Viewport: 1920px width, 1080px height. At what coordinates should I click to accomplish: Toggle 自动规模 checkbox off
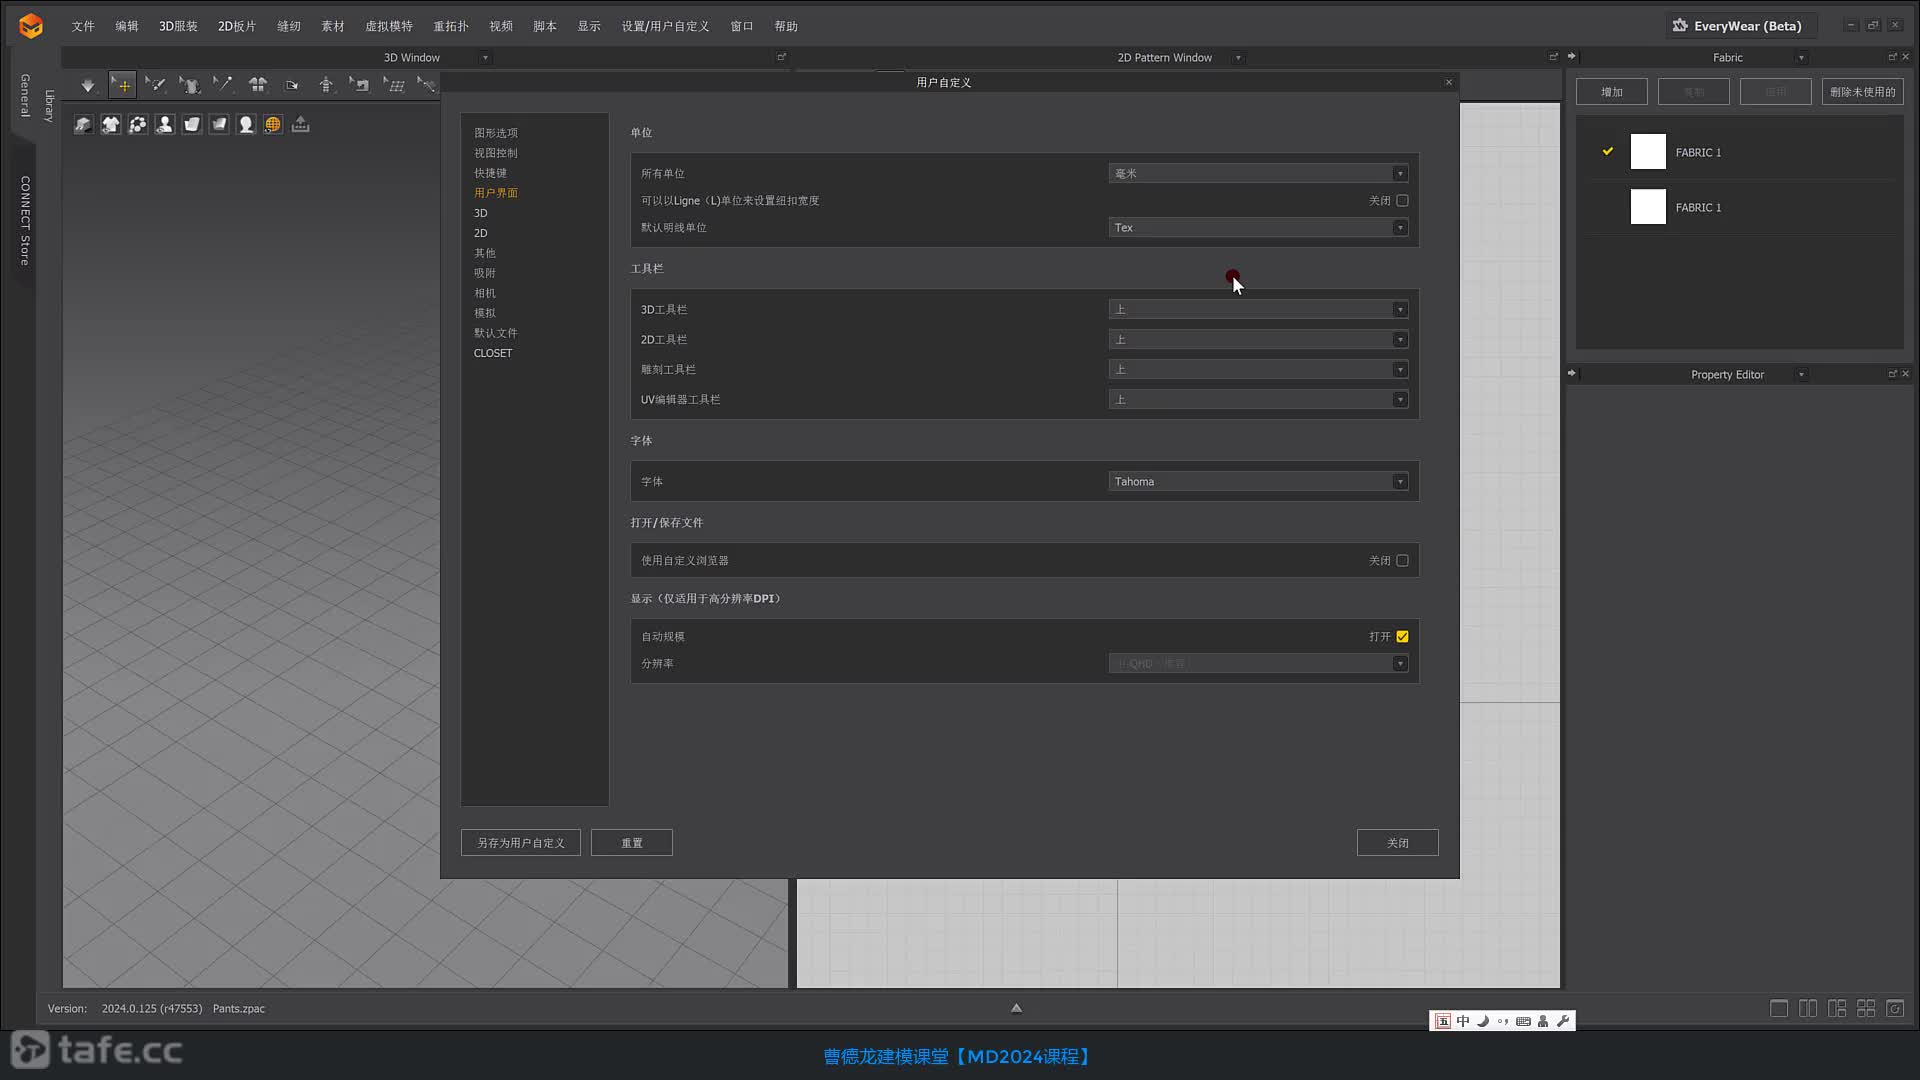pos(1403,637)
